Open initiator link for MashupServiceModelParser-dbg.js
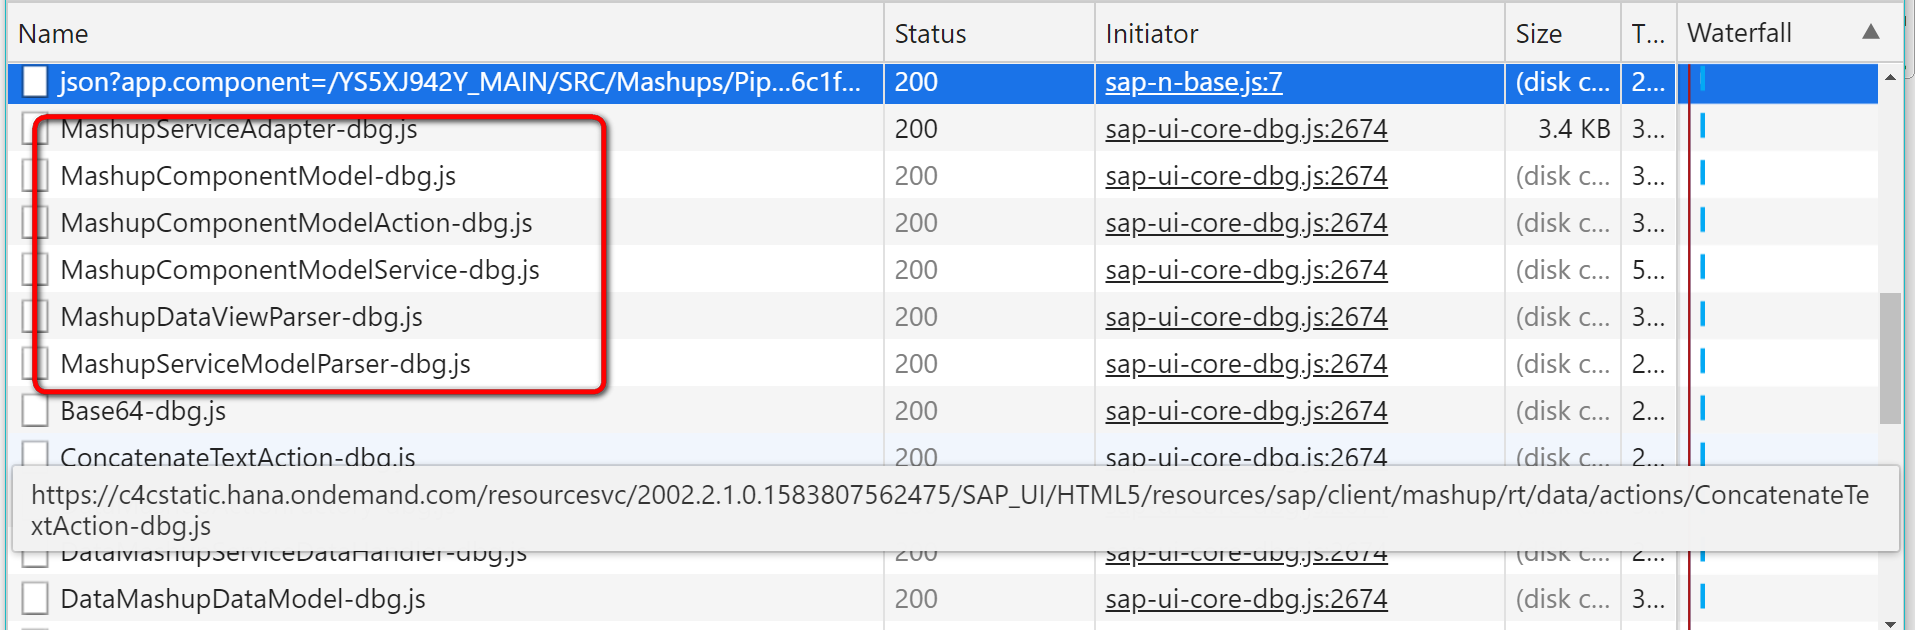 point(1246,364)
